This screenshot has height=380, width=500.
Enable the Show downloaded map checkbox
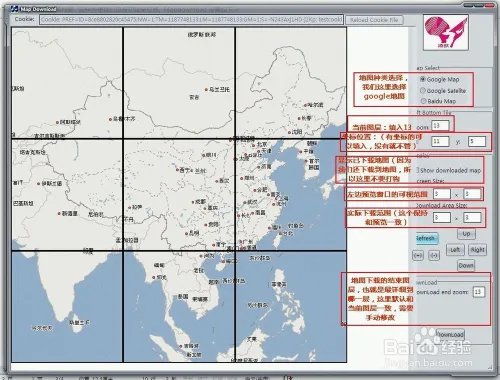[x=418, y=170]
